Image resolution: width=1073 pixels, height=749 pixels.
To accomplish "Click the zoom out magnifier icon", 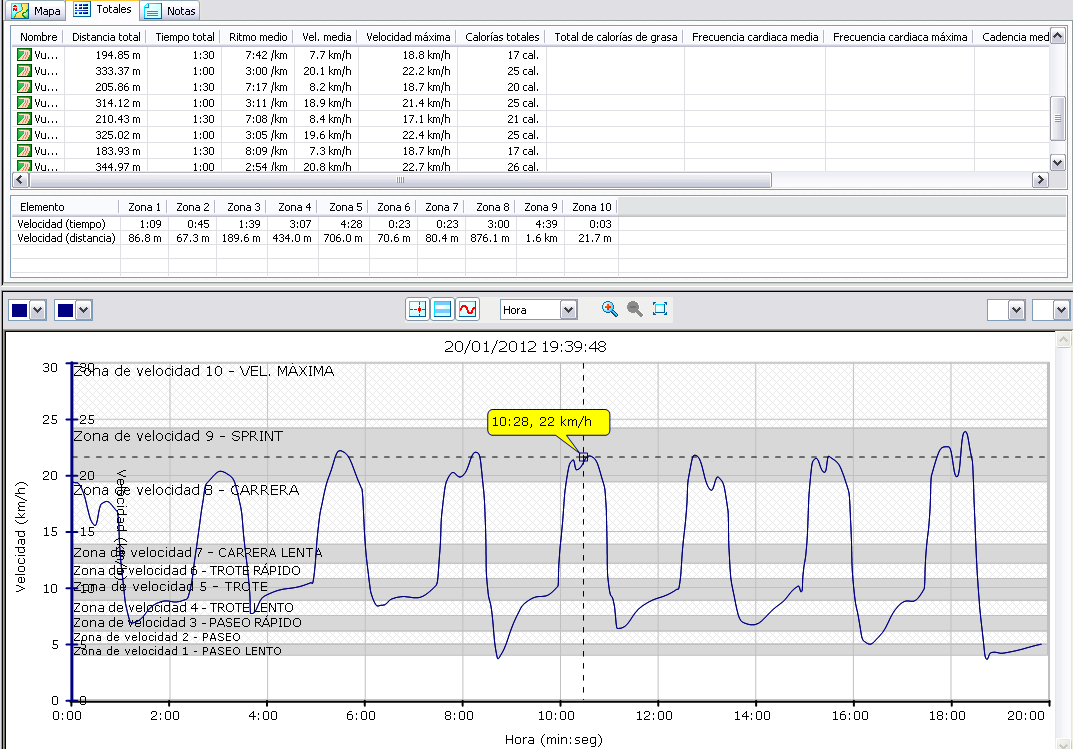I will (634, 309).
